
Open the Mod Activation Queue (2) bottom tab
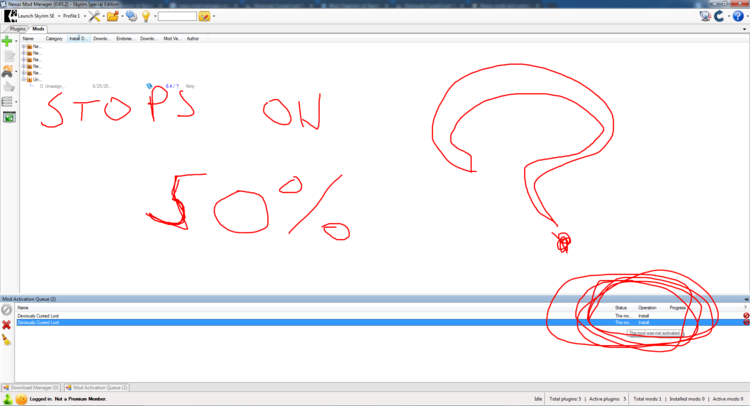(97, 387)
